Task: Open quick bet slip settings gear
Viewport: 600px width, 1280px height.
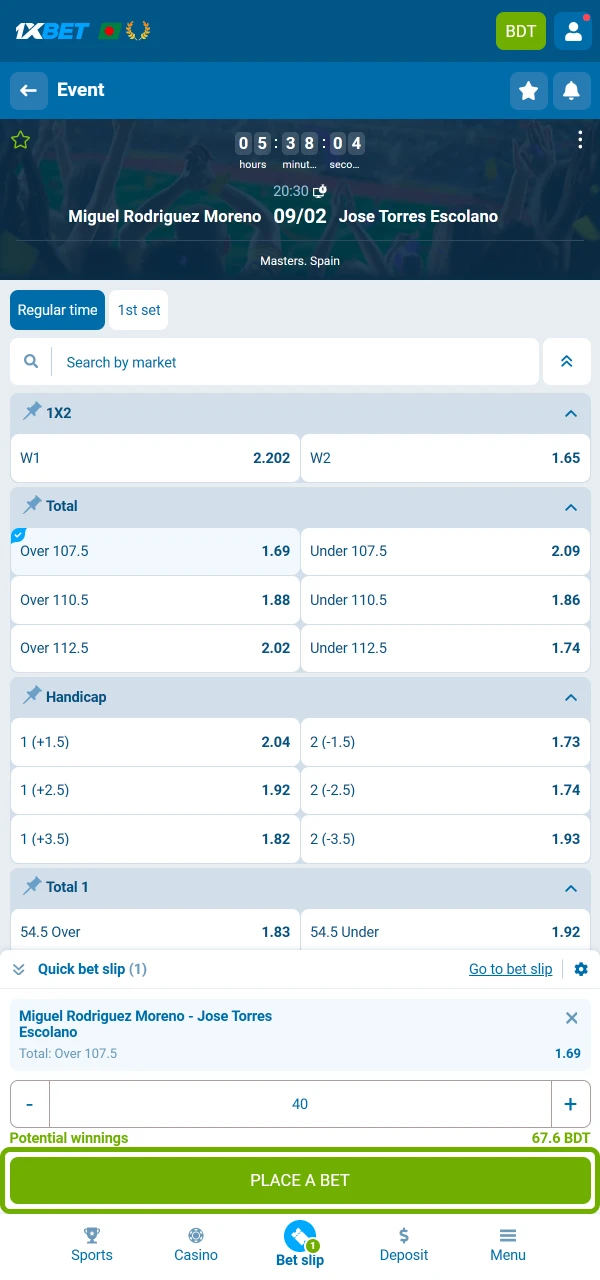Action: click(581, 969)
